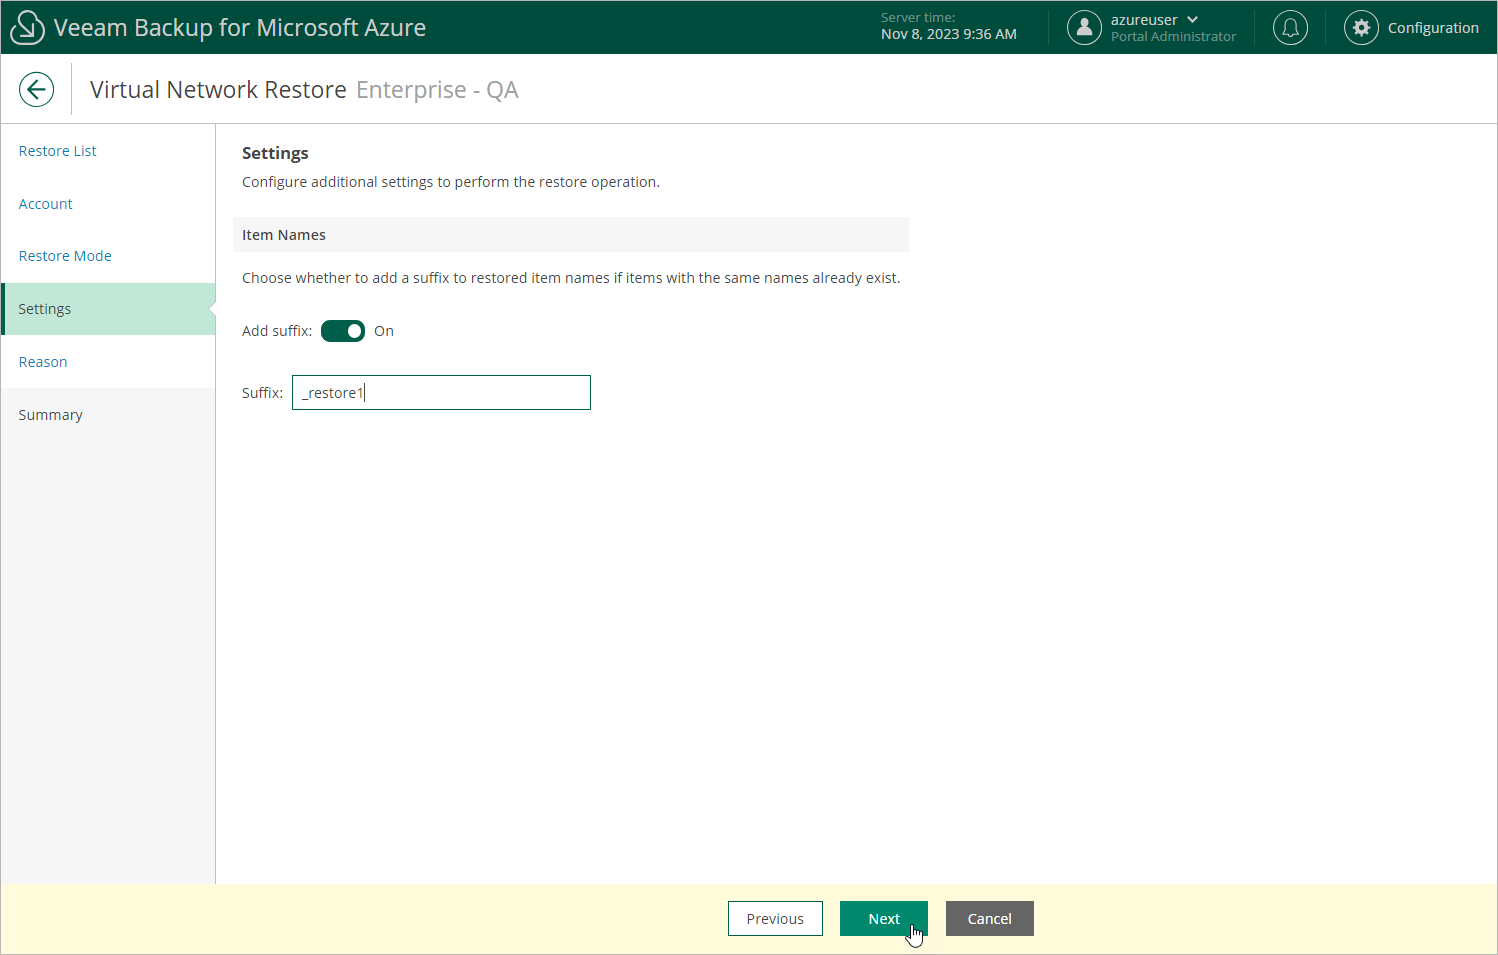Click the Item Names section header
This screenshot has width=1498, height=955.
[571, 235]
